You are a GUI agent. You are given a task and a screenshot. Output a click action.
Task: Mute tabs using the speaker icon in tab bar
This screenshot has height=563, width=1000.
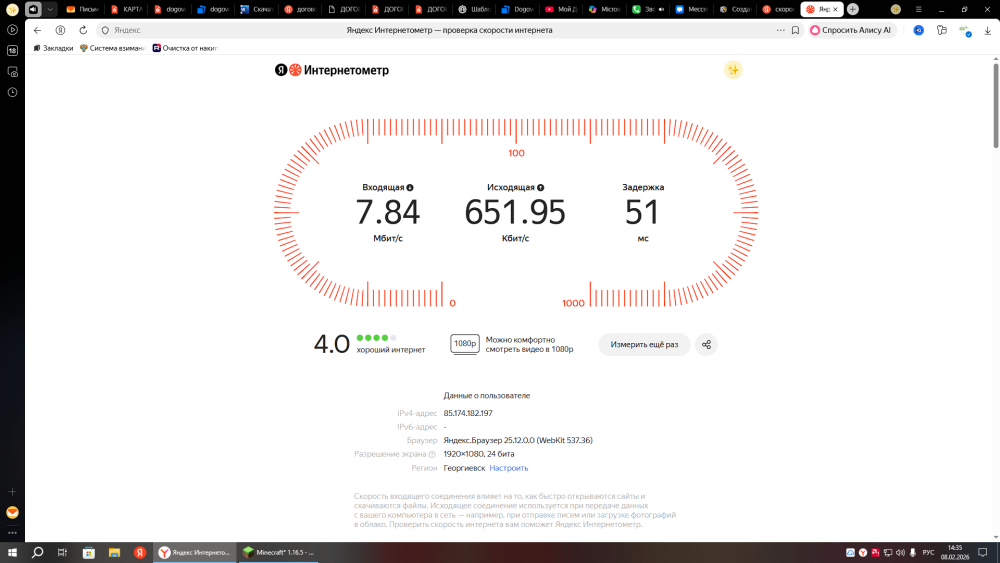point(33,9)
